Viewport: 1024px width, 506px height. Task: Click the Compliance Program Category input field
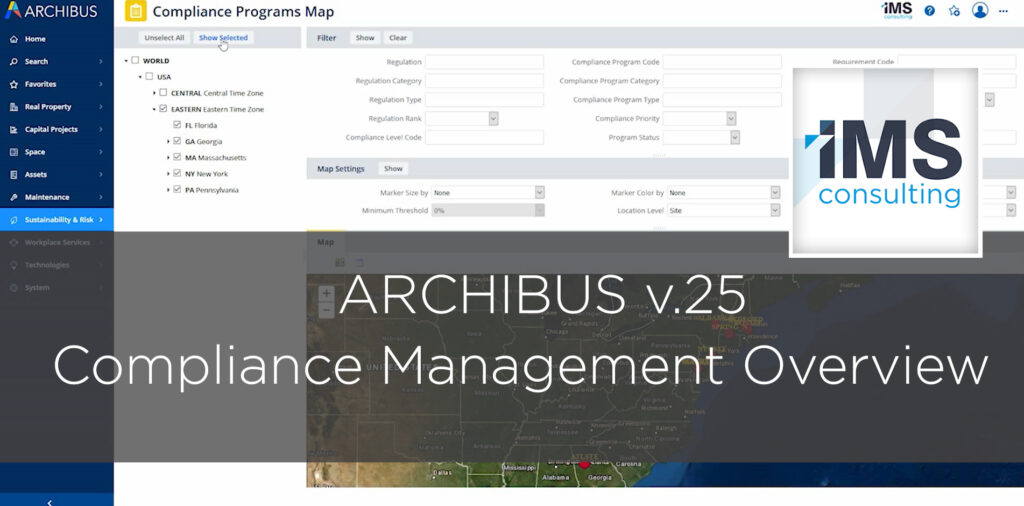(x=722, y=81)
